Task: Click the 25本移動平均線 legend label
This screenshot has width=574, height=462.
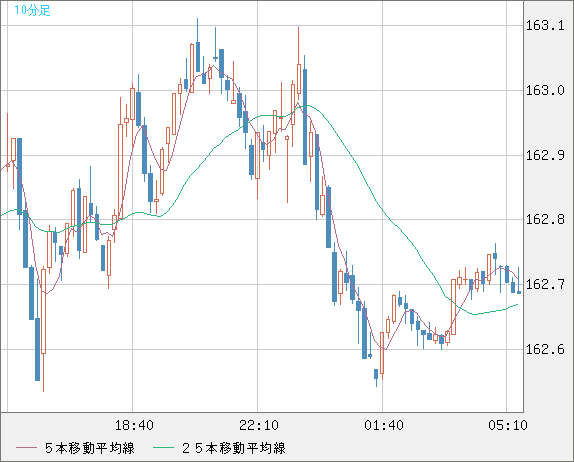Action: [234, 448]
